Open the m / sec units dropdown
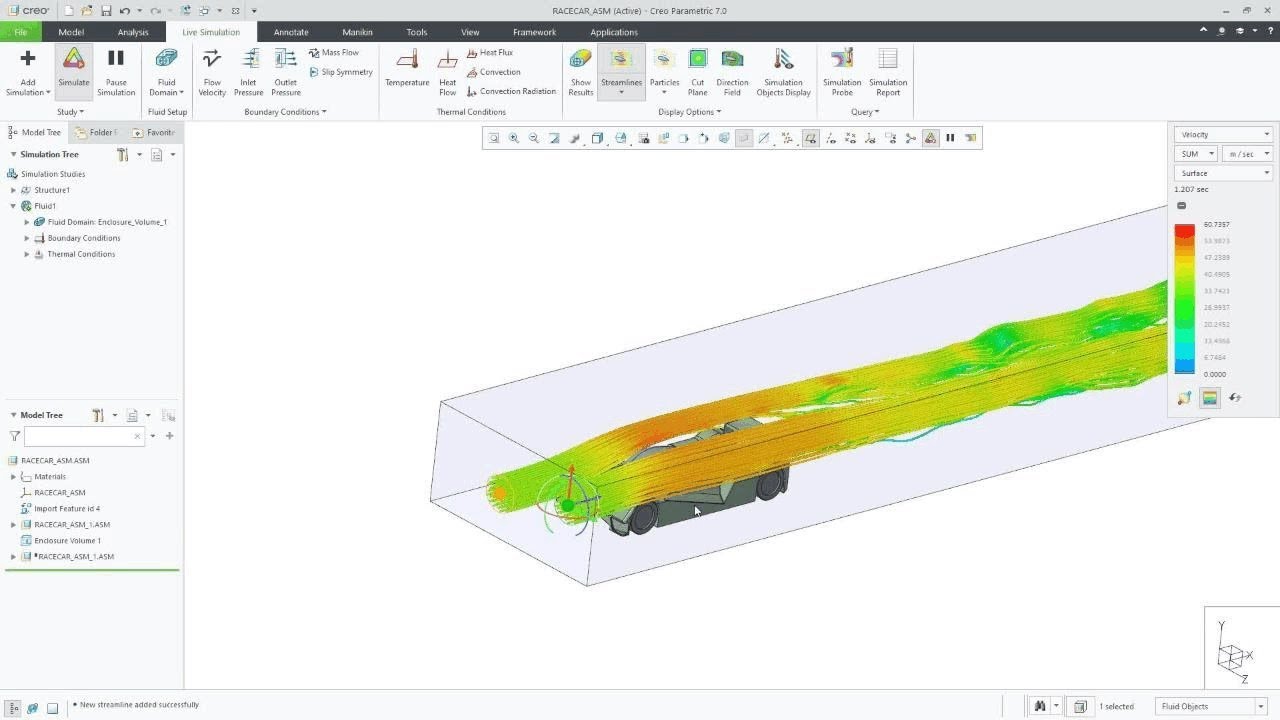 coord(1248,154)
